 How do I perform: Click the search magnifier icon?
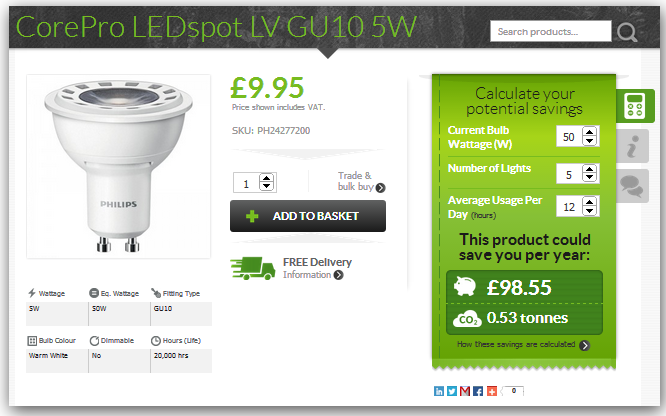tap(627, 32)
